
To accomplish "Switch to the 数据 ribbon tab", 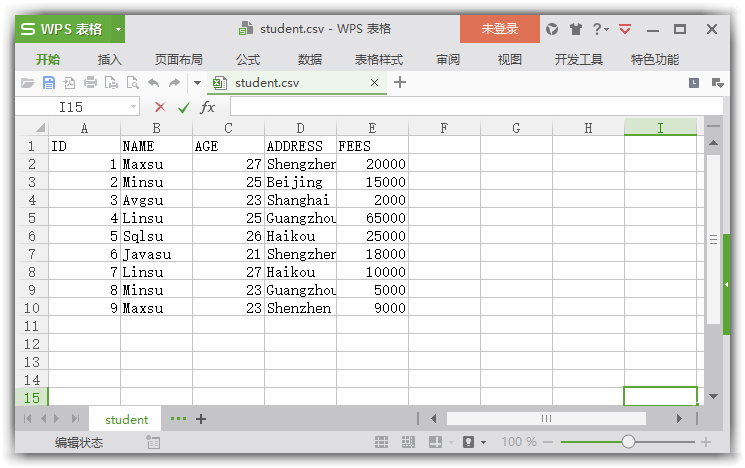I will (310, 60).
